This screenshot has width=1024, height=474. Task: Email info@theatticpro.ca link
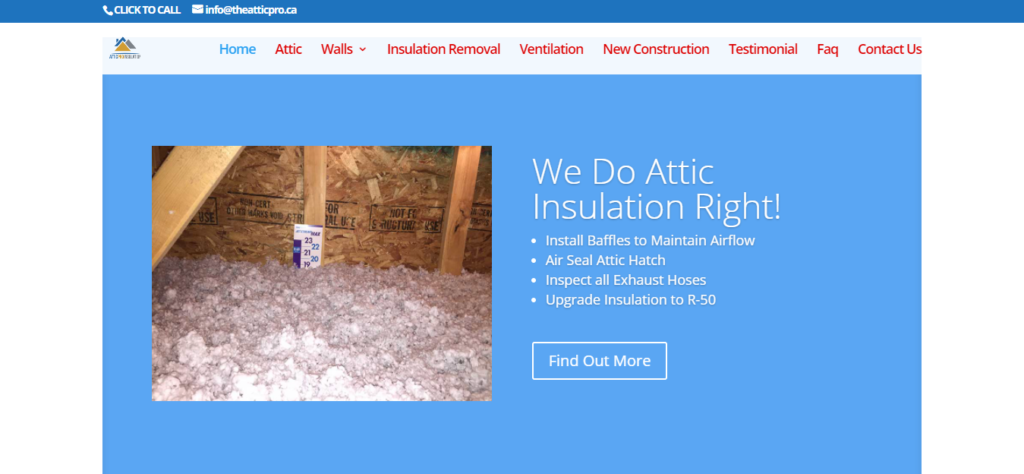pyautogui.click(x=251, y=10)
